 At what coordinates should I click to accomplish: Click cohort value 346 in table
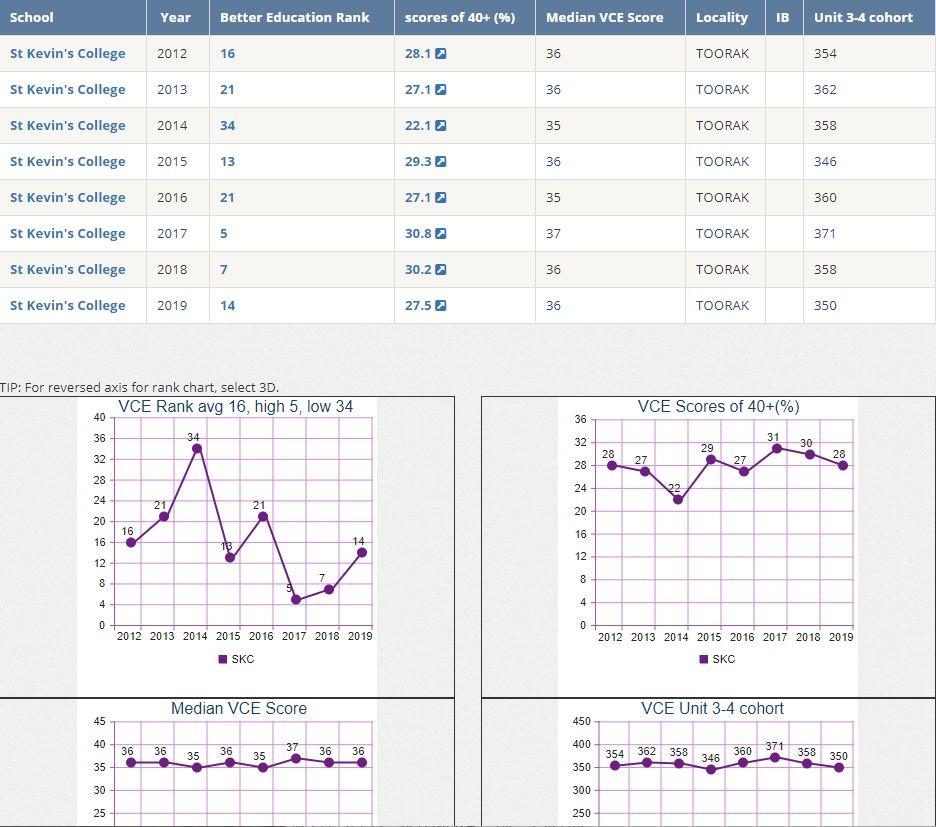[x=825, y=162]
